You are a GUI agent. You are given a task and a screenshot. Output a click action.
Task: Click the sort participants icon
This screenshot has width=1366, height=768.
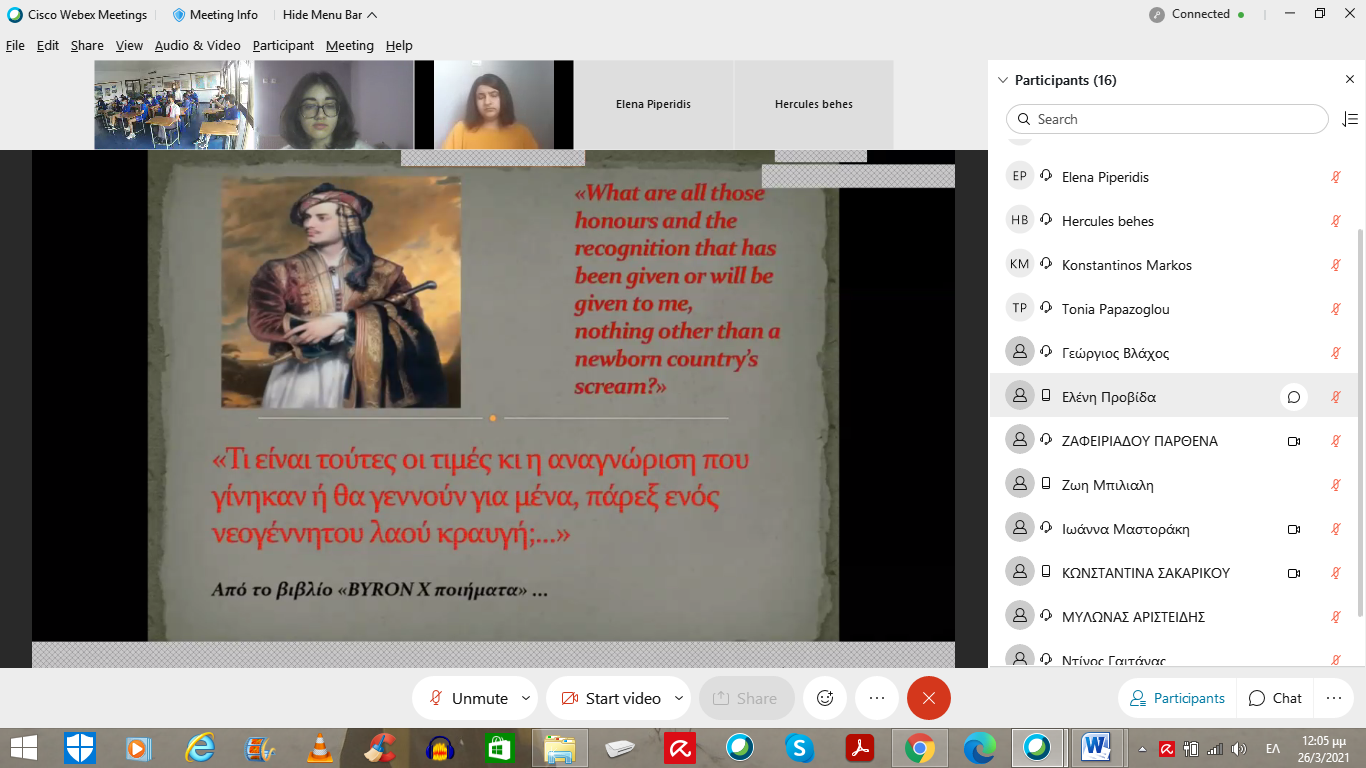1349,119
